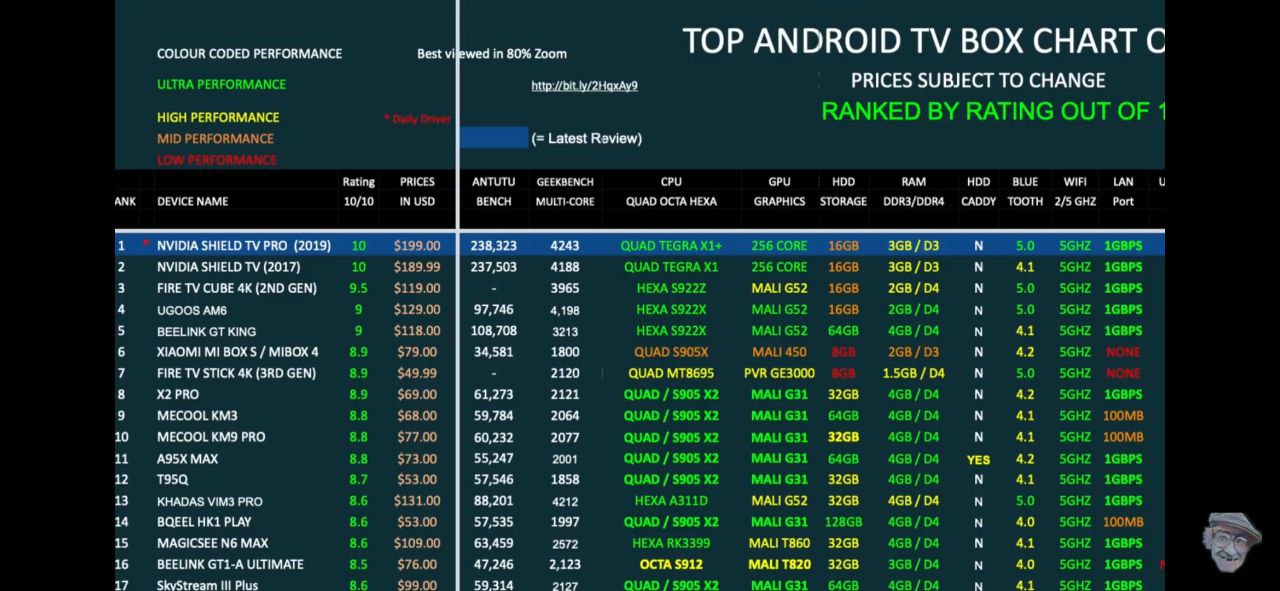Click the MAGICSEE N6 MAX device name
The width and height of the screenshot is (1280, 591).
pyautogui.click(x=212, y=543)
